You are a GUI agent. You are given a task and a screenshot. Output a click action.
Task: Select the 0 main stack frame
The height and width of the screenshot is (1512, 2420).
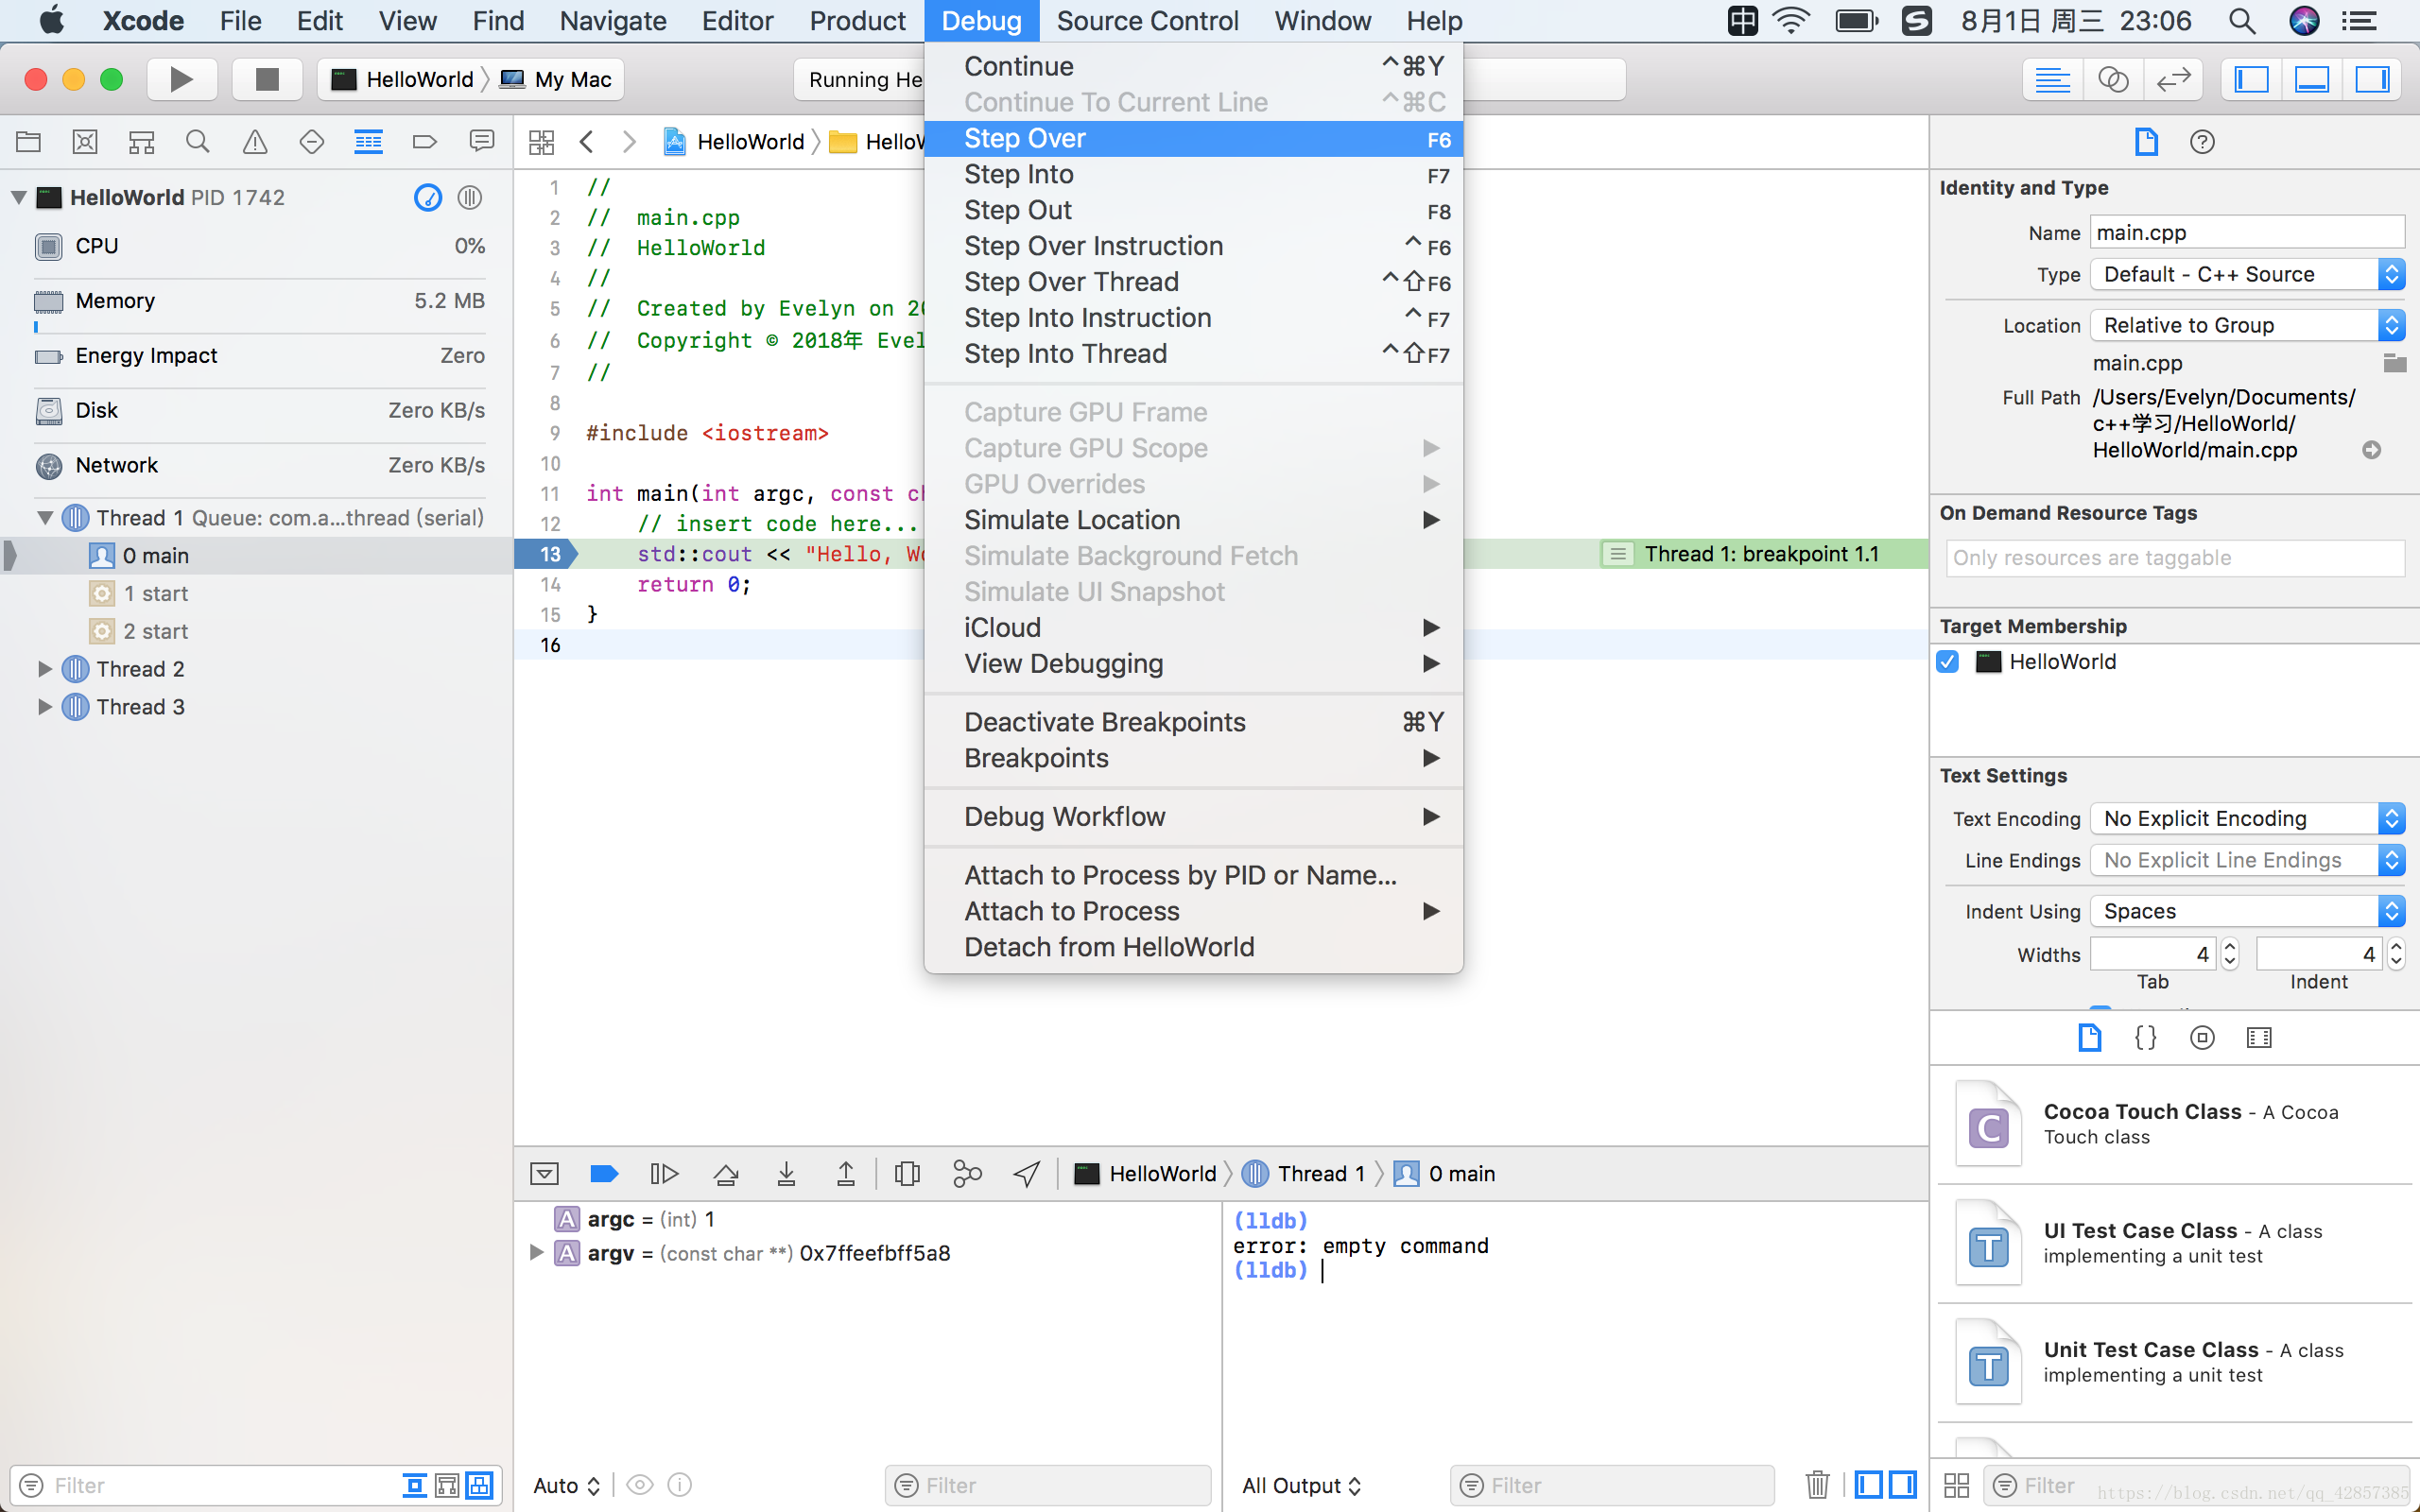tap(256, 556)
